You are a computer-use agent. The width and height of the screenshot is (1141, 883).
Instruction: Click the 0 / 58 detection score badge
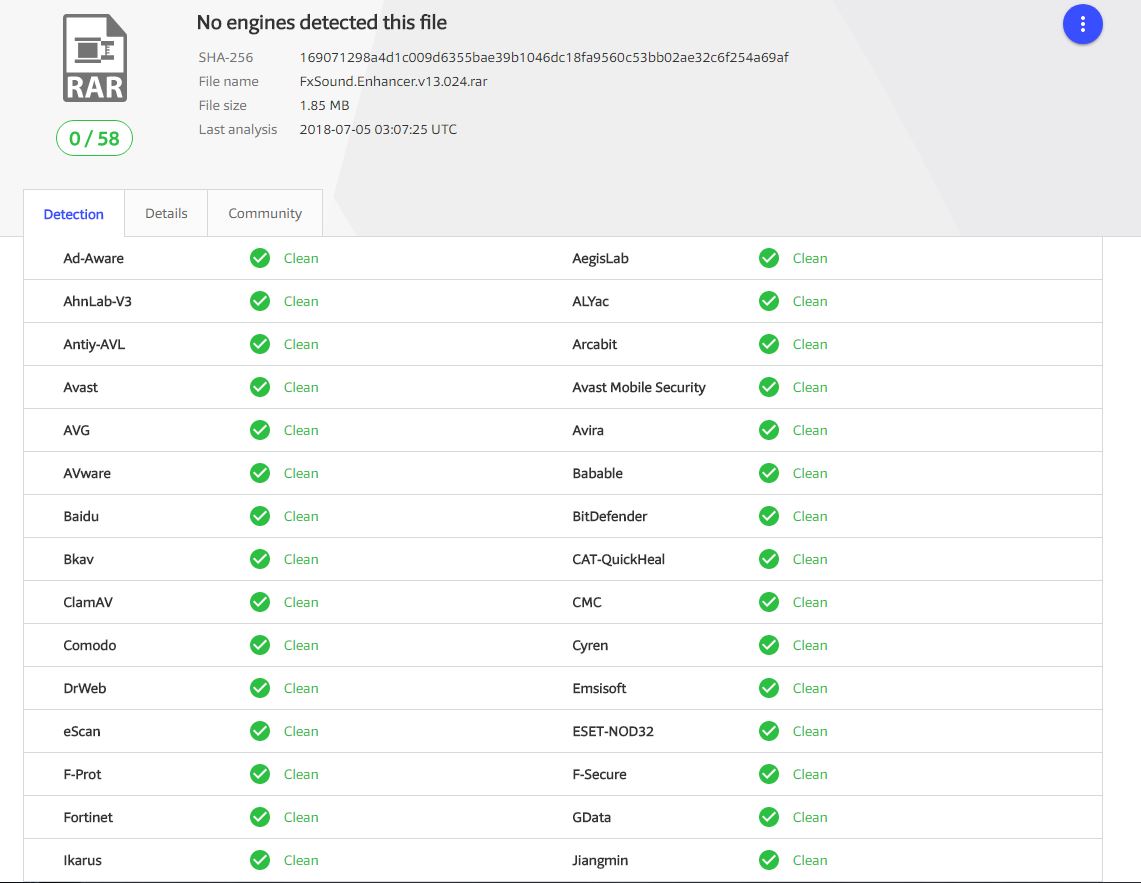pos(95,138)
